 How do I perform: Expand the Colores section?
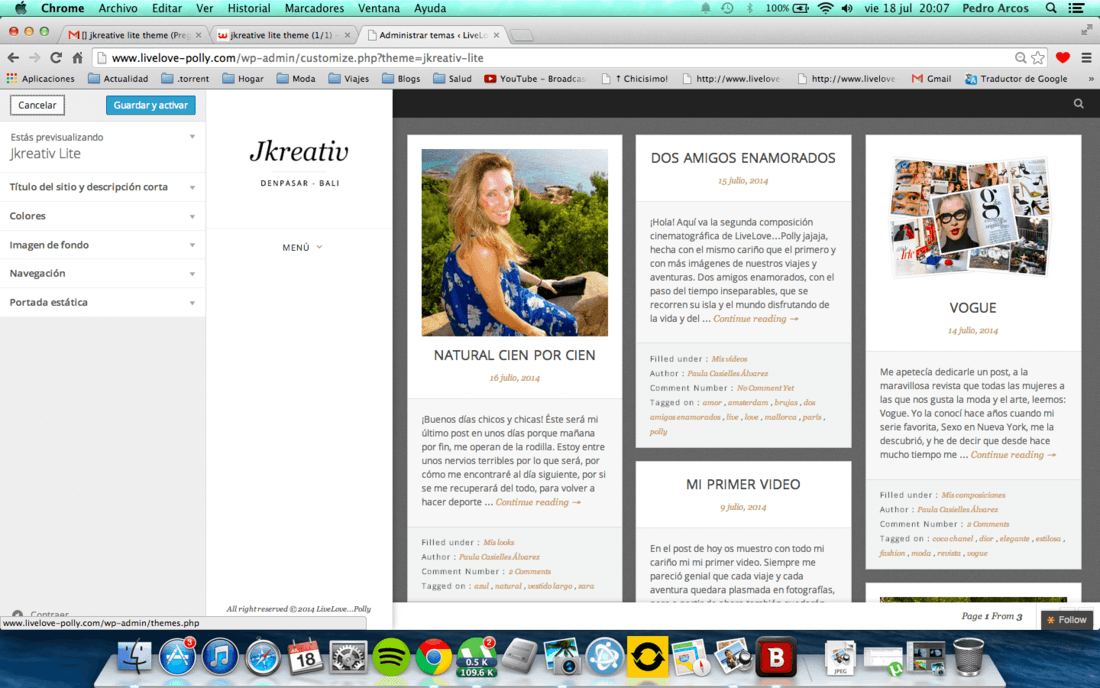(102, 216)
